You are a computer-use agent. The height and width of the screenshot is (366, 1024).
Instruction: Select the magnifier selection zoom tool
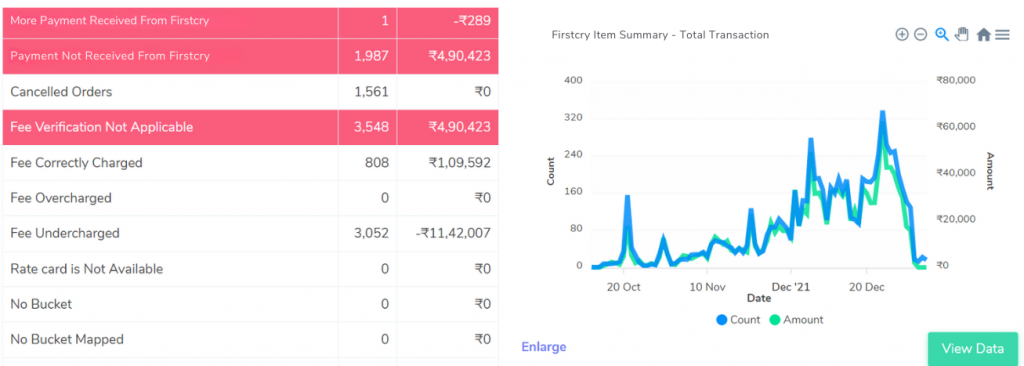(941, 35)
